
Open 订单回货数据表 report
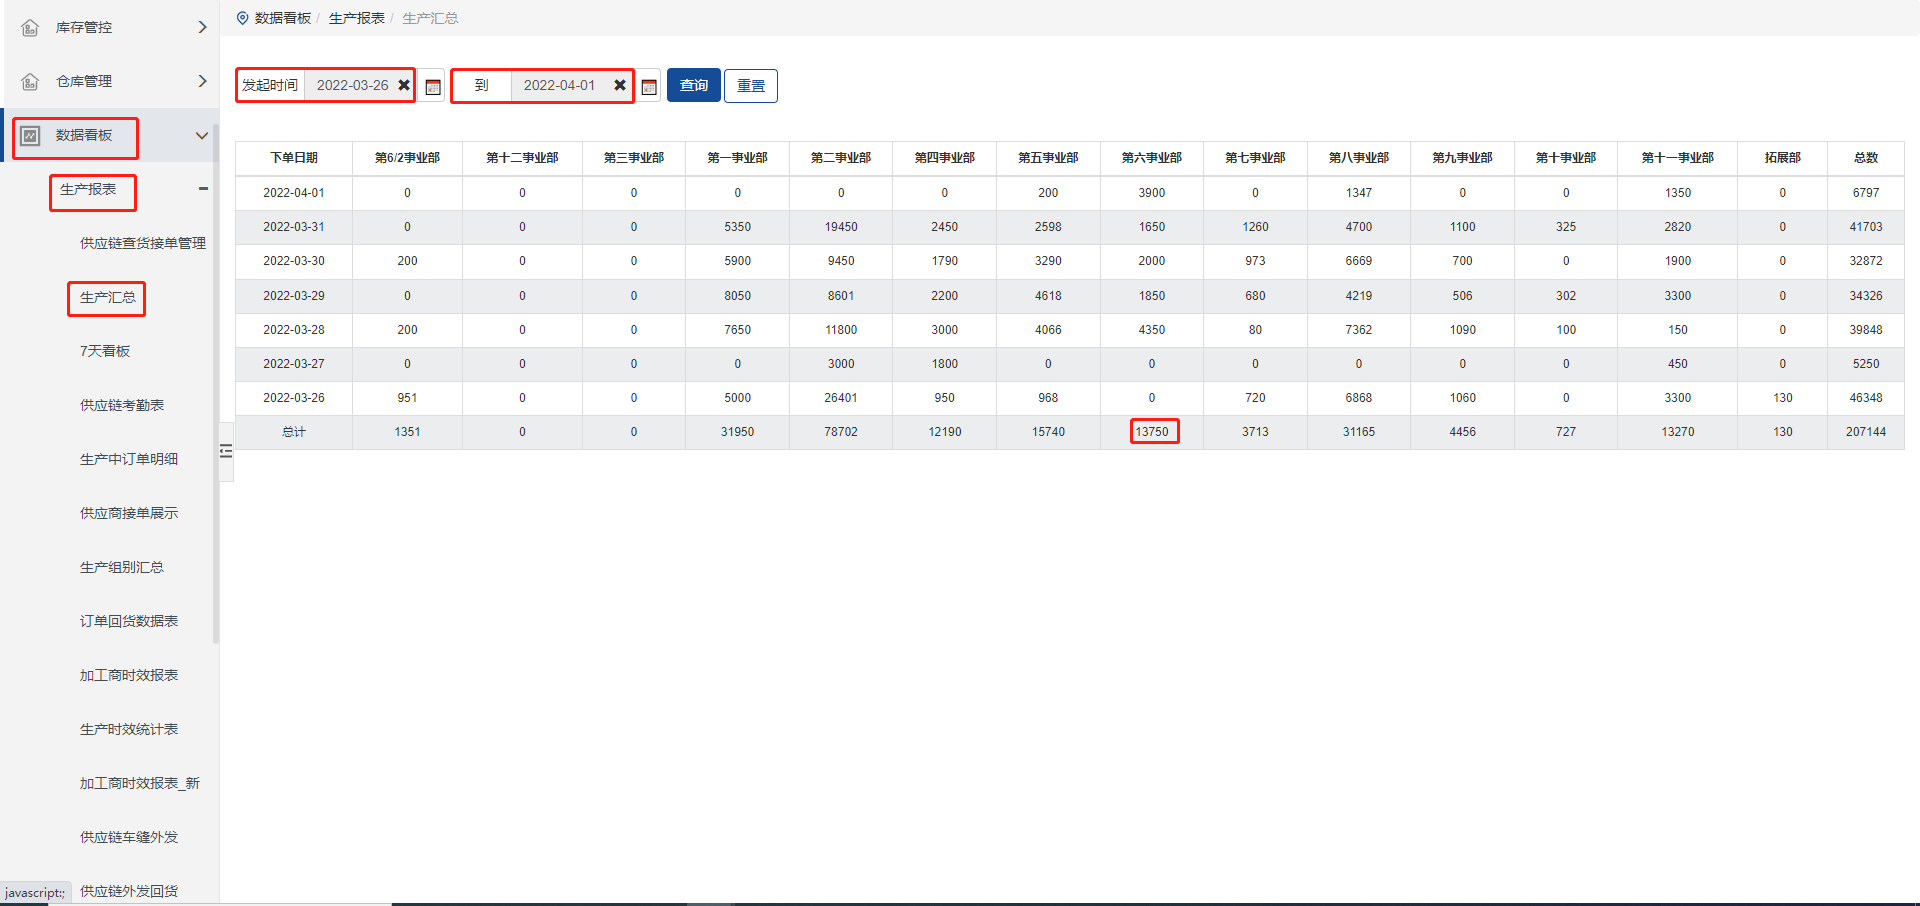click(129, 621)
